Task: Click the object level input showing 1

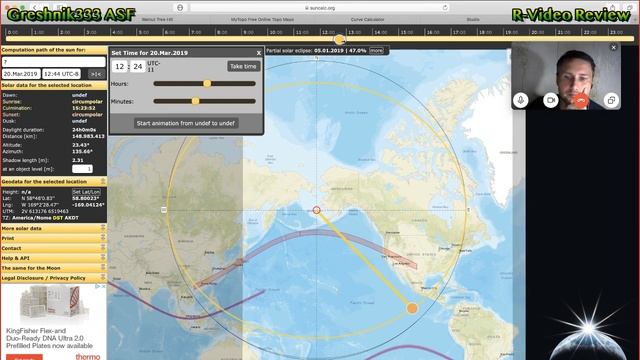Action: 82,169
